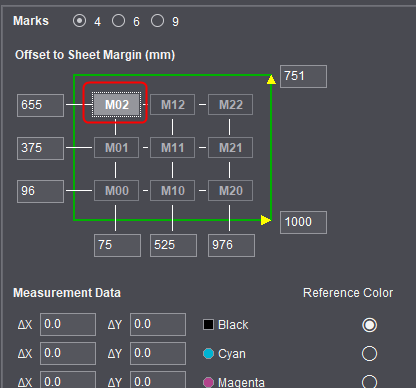This screenshot has width=416, height=388.
Task: Select the M11 center mark button
Action: [x=172, y=148]
